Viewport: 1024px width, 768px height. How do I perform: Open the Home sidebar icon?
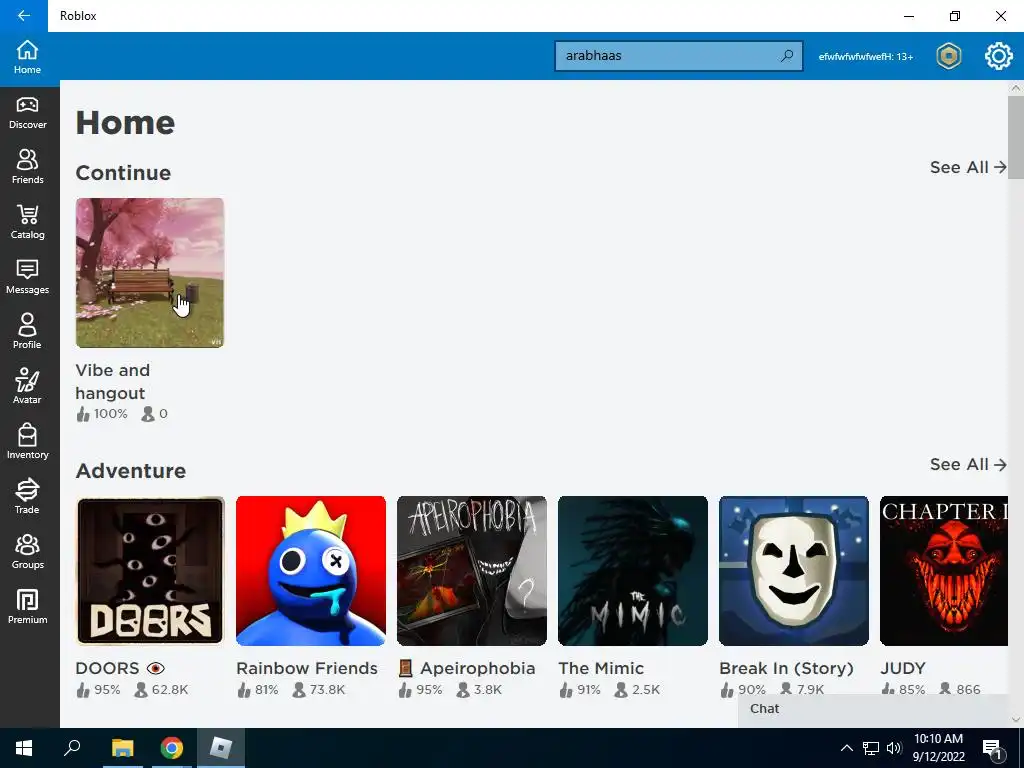pyautogui.click(x=27, y=57)
